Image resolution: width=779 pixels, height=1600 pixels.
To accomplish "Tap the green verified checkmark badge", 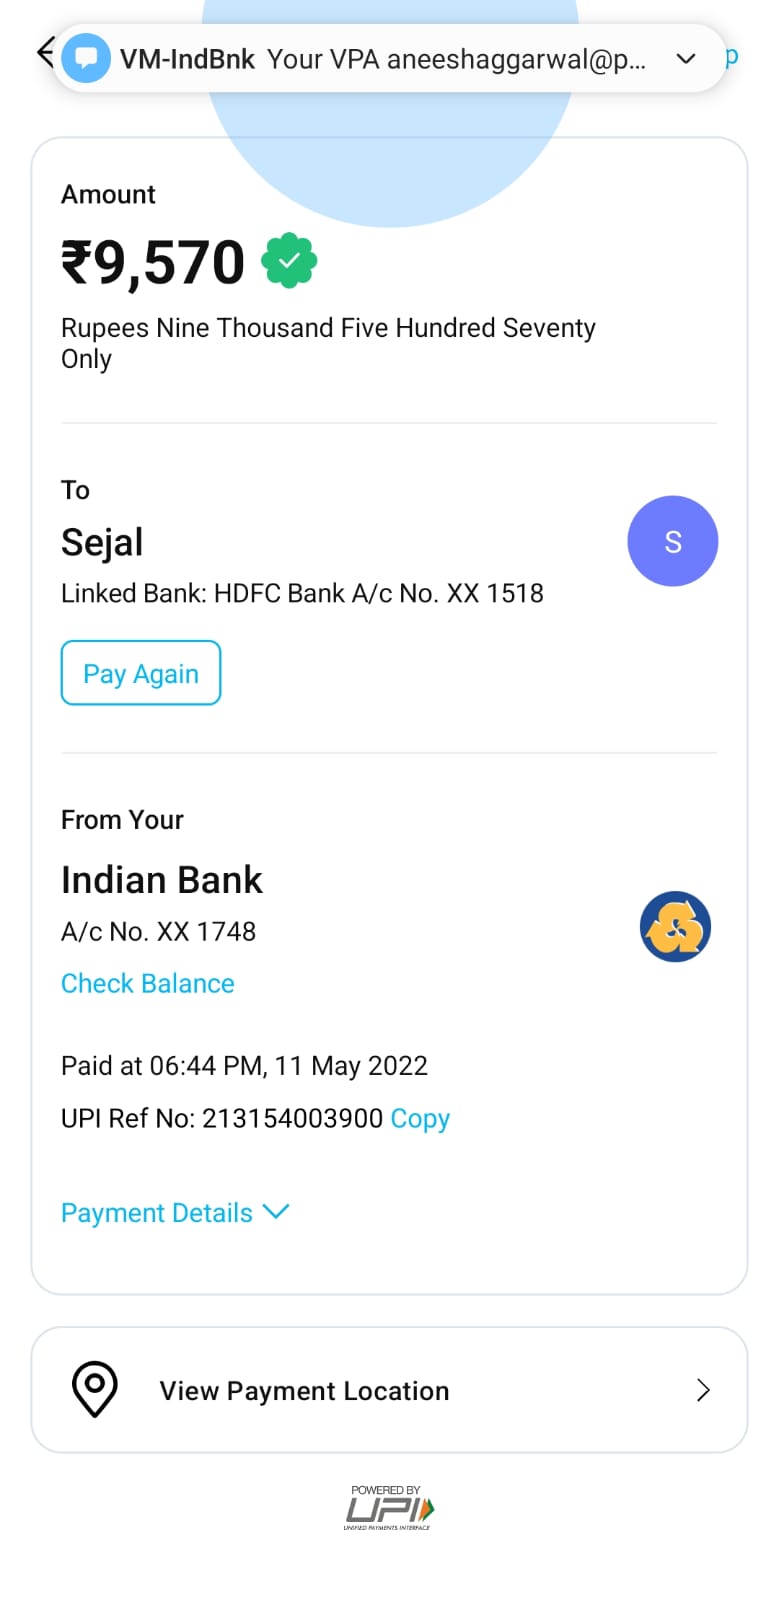I will click(x=289, y=261).
